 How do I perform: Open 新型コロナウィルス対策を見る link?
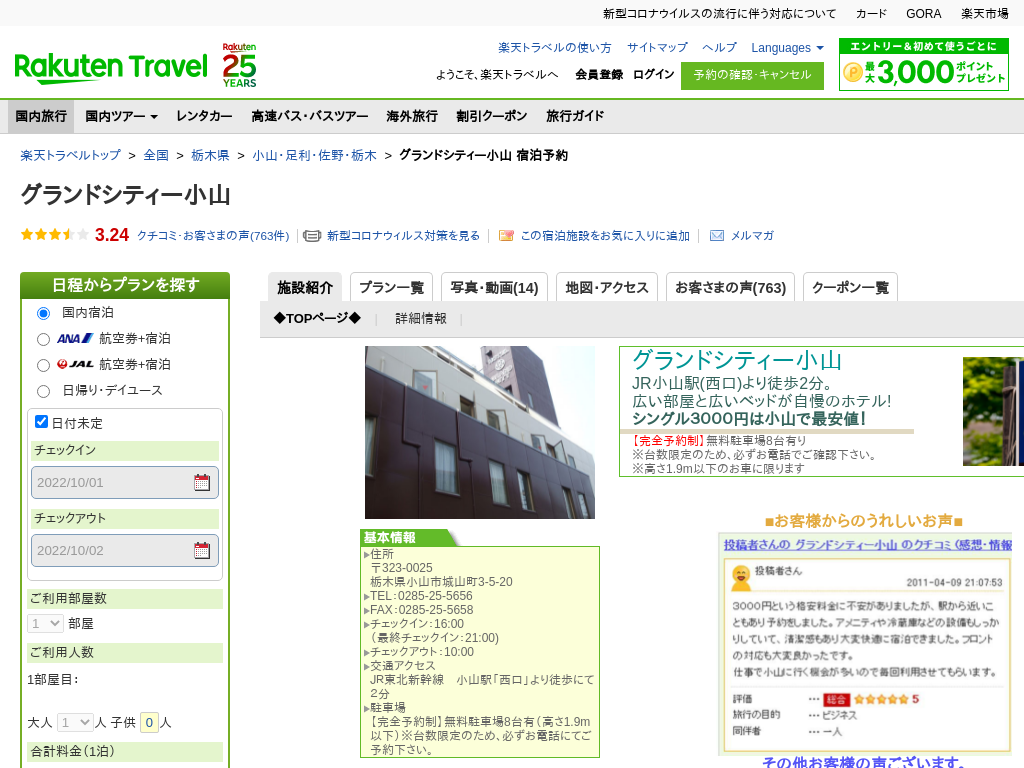click(403, 236)
